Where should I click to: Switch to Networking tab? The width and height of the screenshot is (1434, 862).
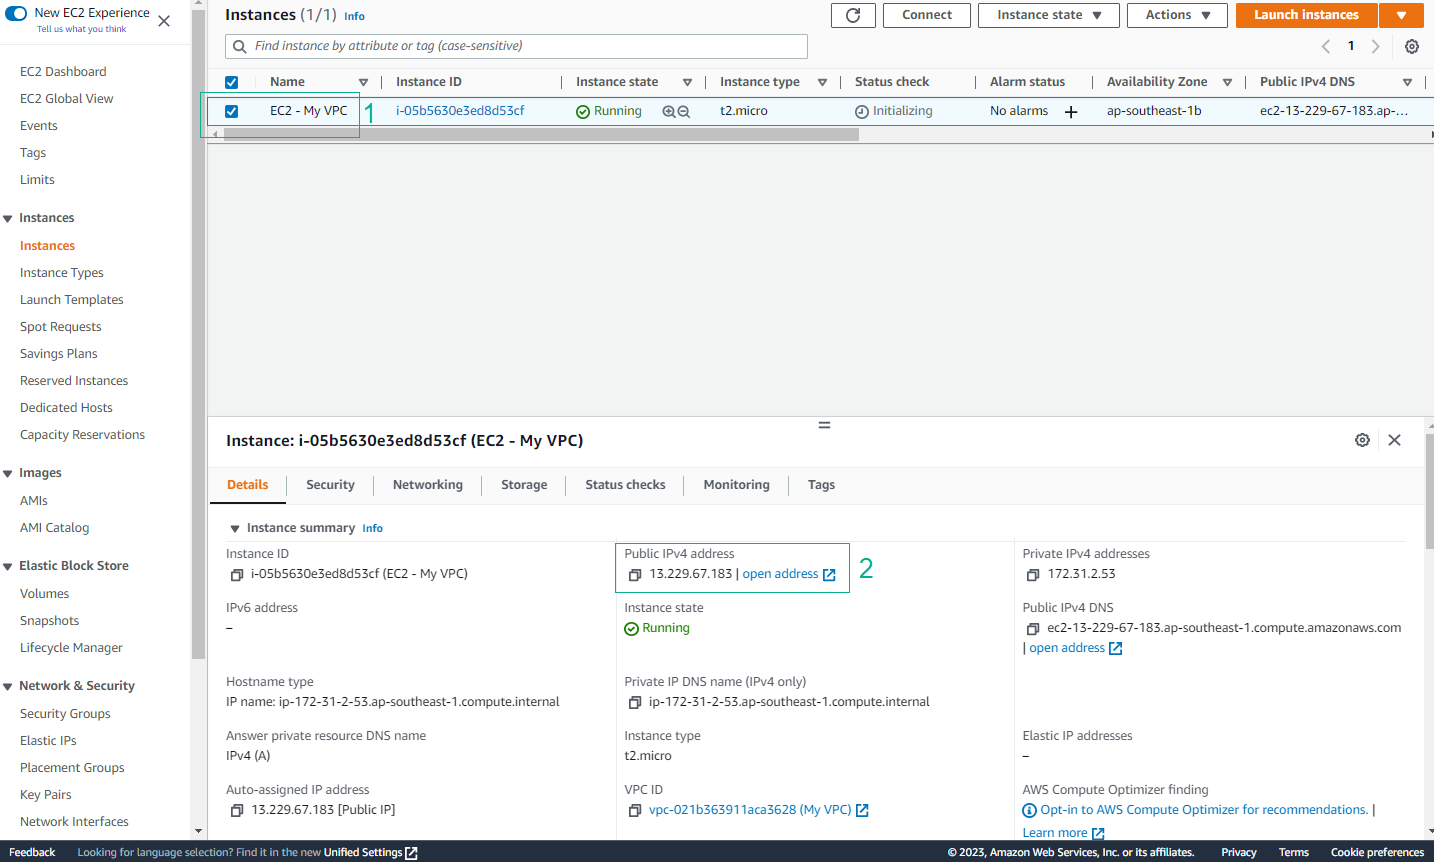click(x=428, y=485)
